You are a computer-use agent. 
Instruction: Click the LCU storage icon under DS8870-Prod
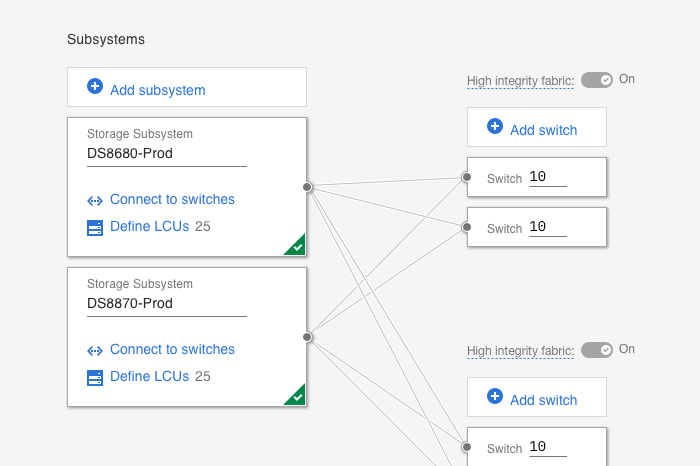(x=95, y=378)
